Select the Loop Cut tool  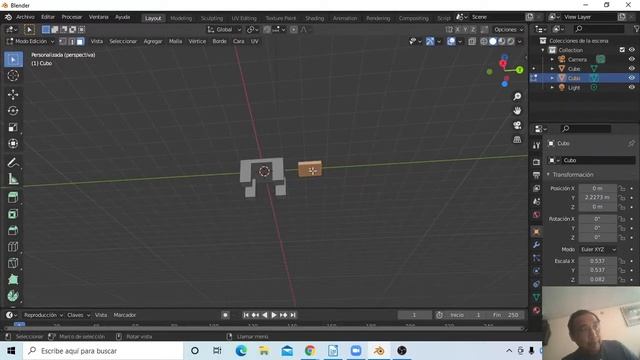tap(13, 247)
